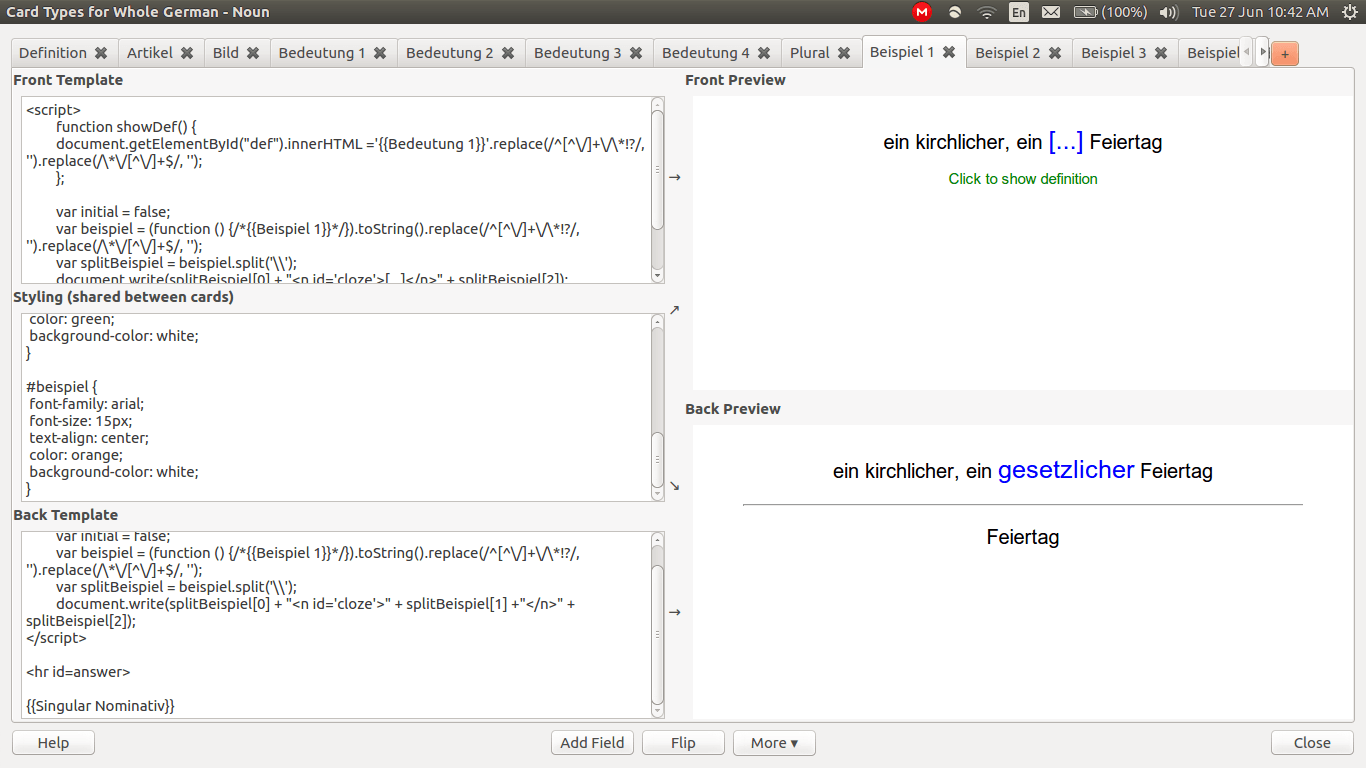Click the scroll-down arrow of Front Template
1366x768 pixels.
(657, 276)
